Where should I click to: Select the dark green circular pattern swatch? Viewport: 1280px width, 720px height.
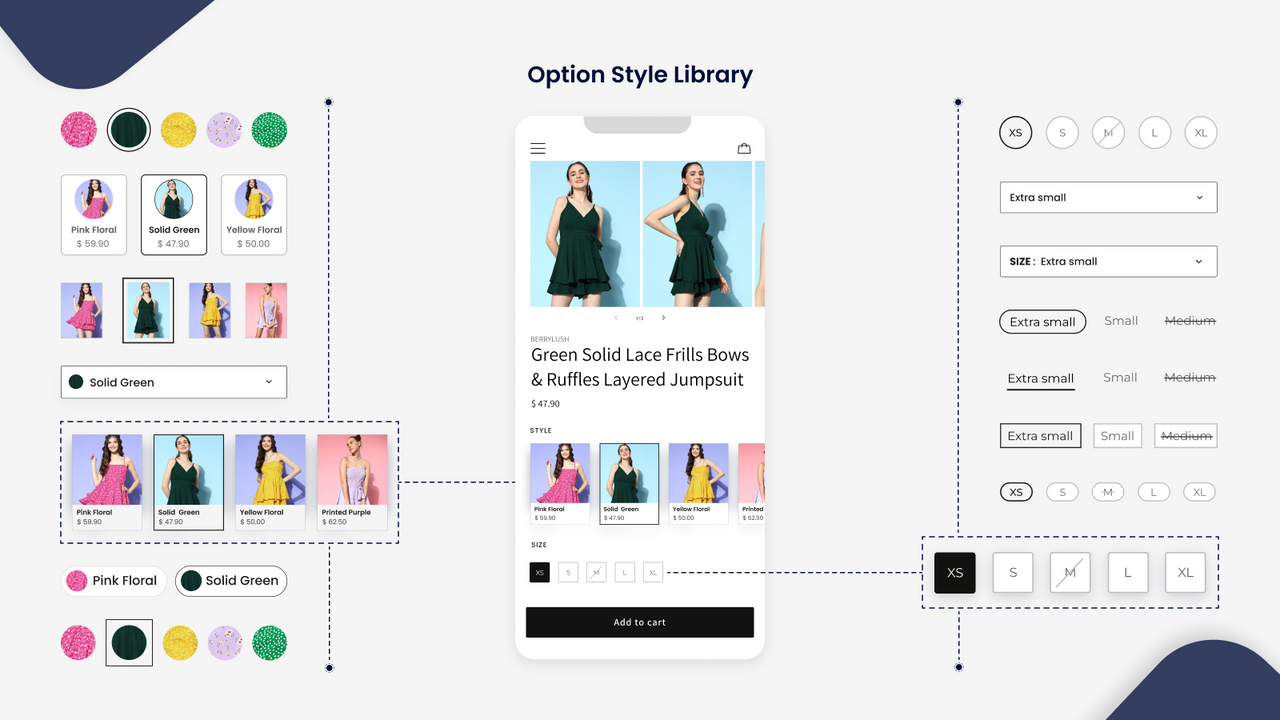point(129,129)
